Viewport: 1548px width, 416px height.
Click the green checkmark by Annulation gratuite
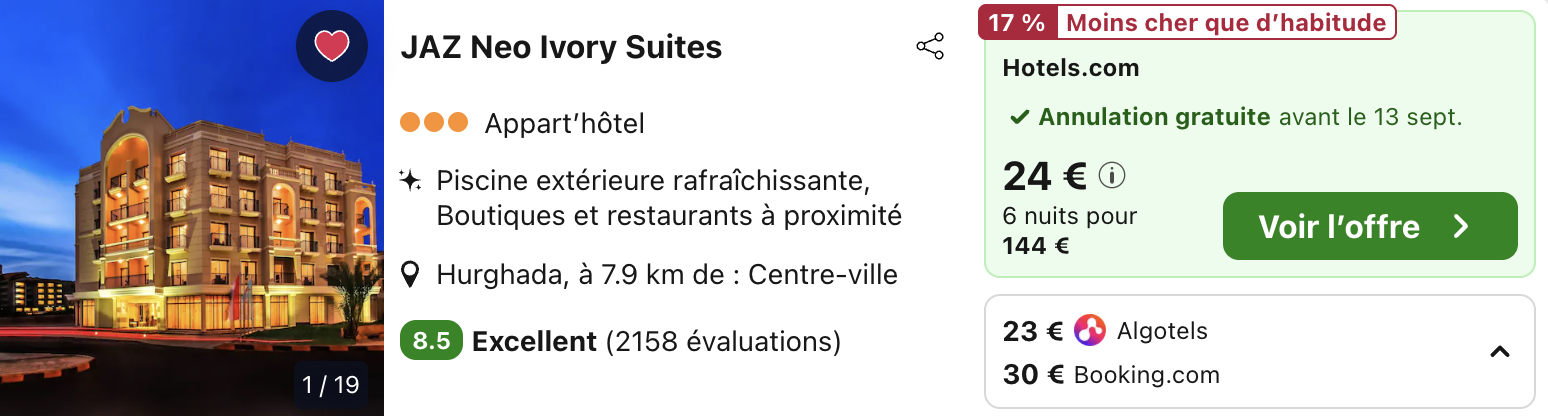pos(1019,118)
